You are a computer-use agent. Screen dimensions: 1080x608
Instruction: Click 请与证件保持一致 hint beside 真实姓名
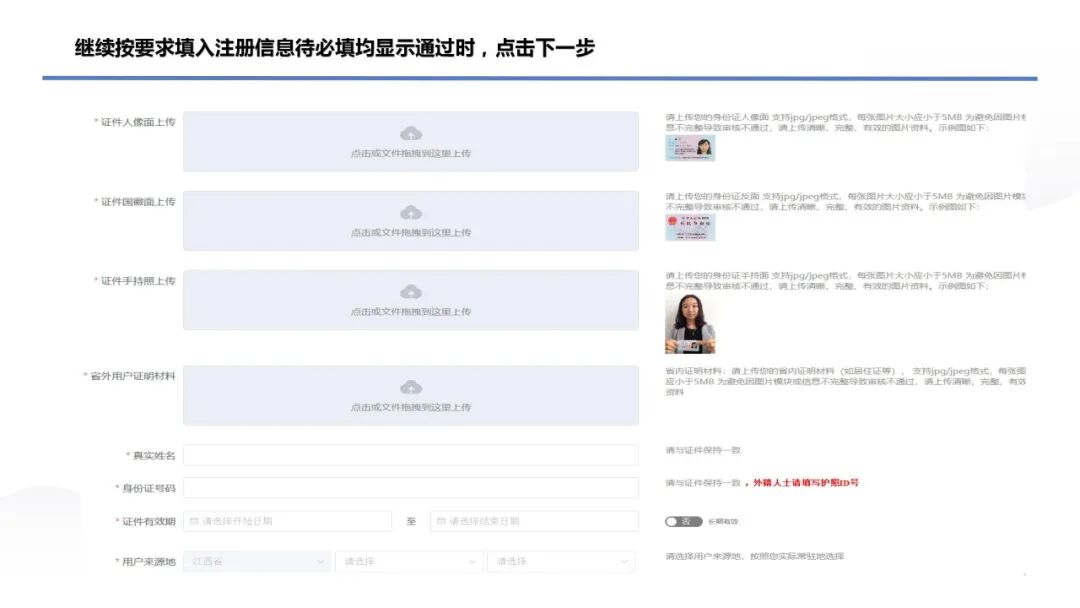point(703,450)
